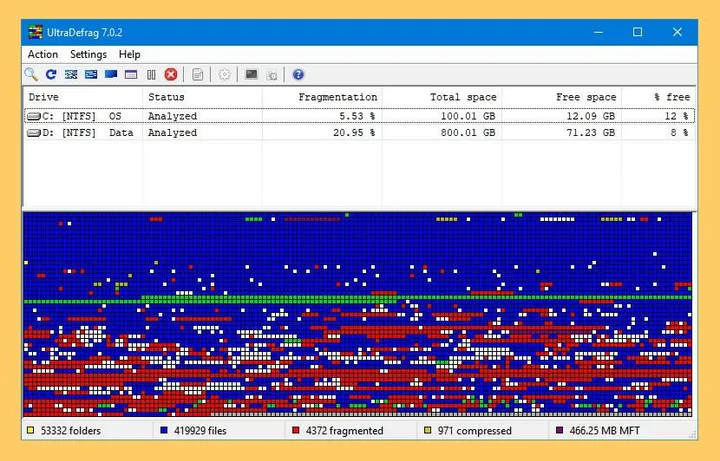
Task: Select the D: [NTFS] Data drive row
Action: [x=360, y=133]
